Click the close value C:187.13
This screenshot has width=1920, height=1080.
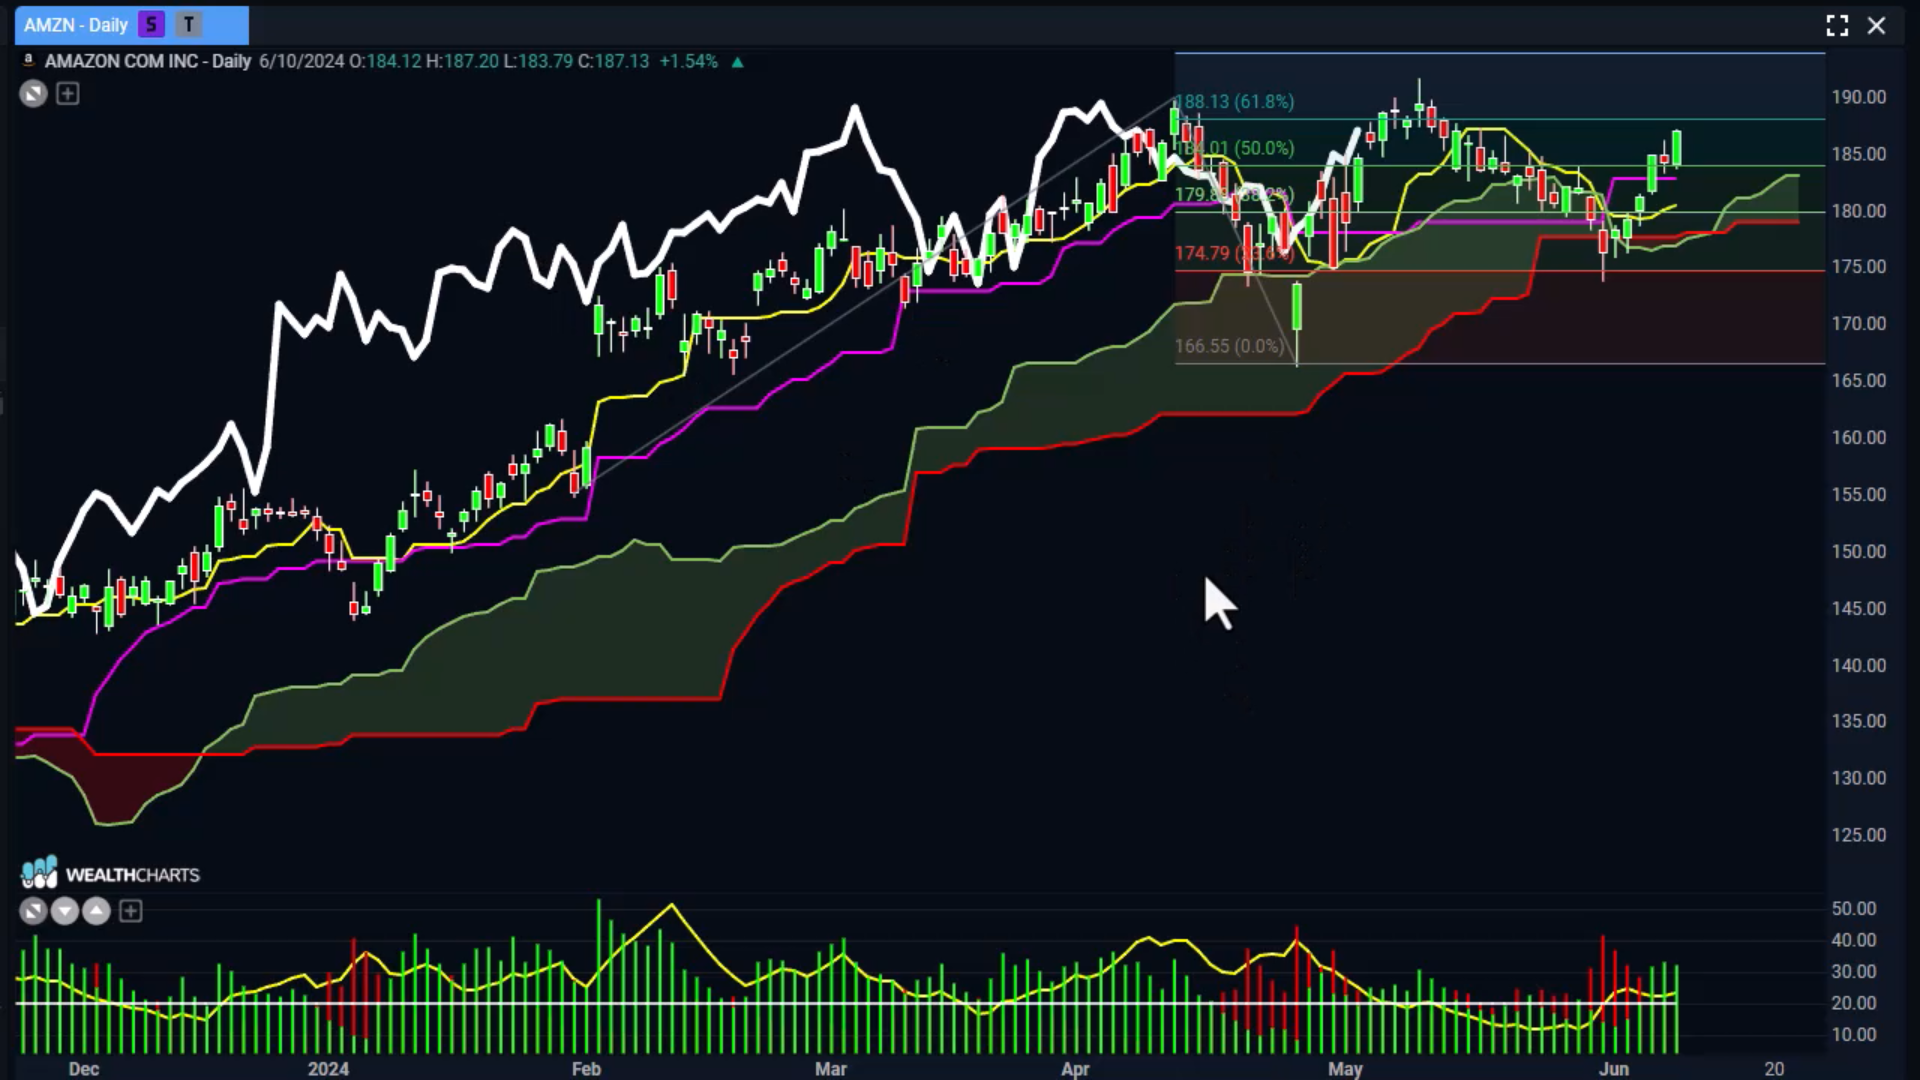(x=613, y=61)
